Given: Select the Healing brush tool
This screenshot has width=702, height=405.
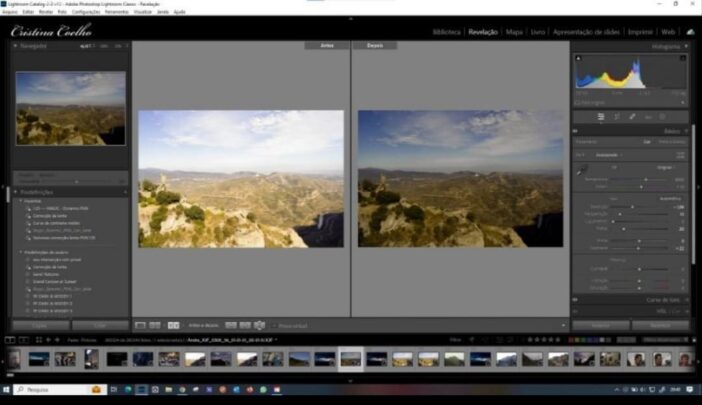Looking at the screenshot, I should point(632,117).
